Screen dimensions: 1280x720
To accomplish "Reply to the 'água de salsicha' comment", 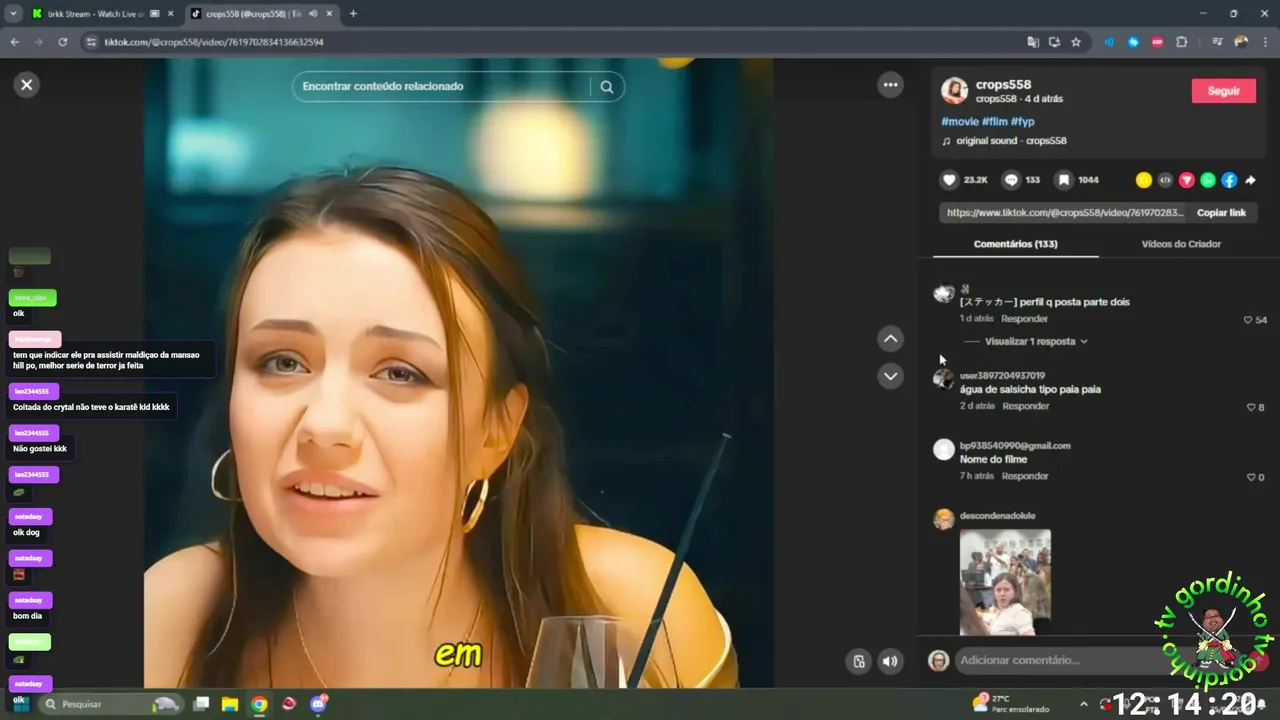I will pos(1026,407).
